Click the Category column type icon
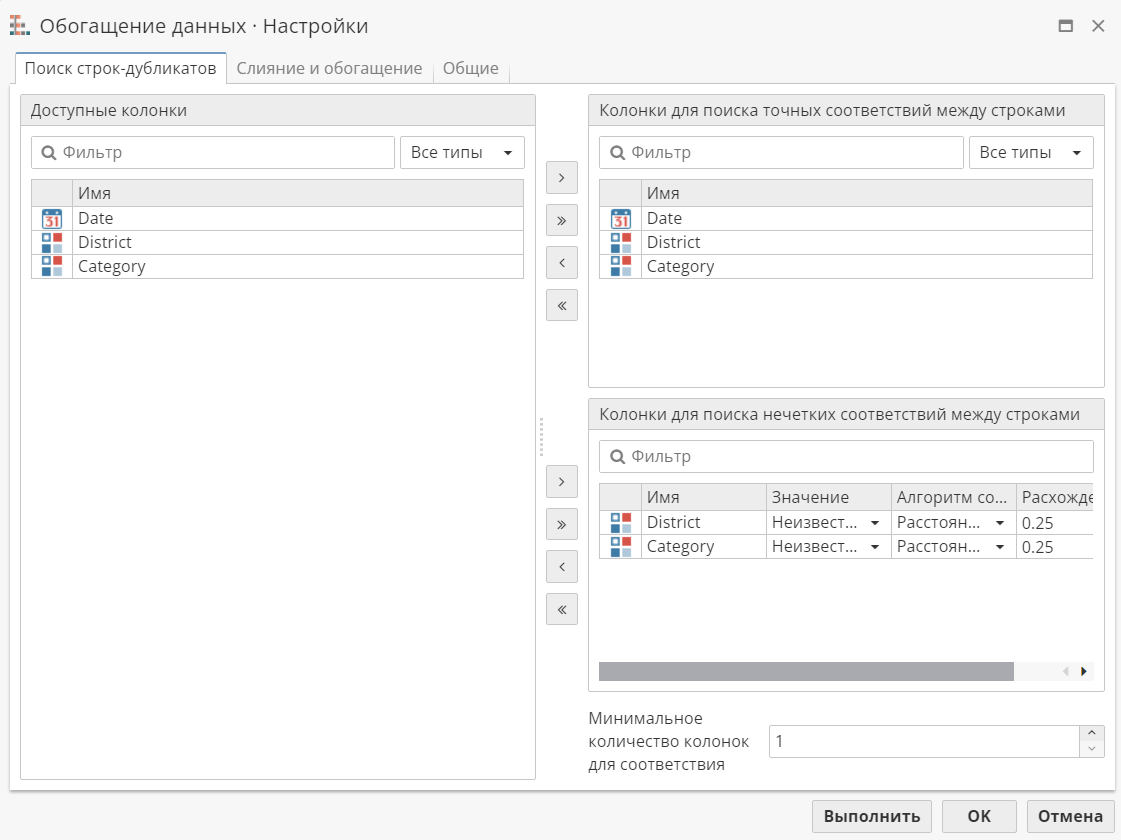Image resolution: width=1121 pixels, height=840 pixels. pyautogui.click(x=51, y=265)
